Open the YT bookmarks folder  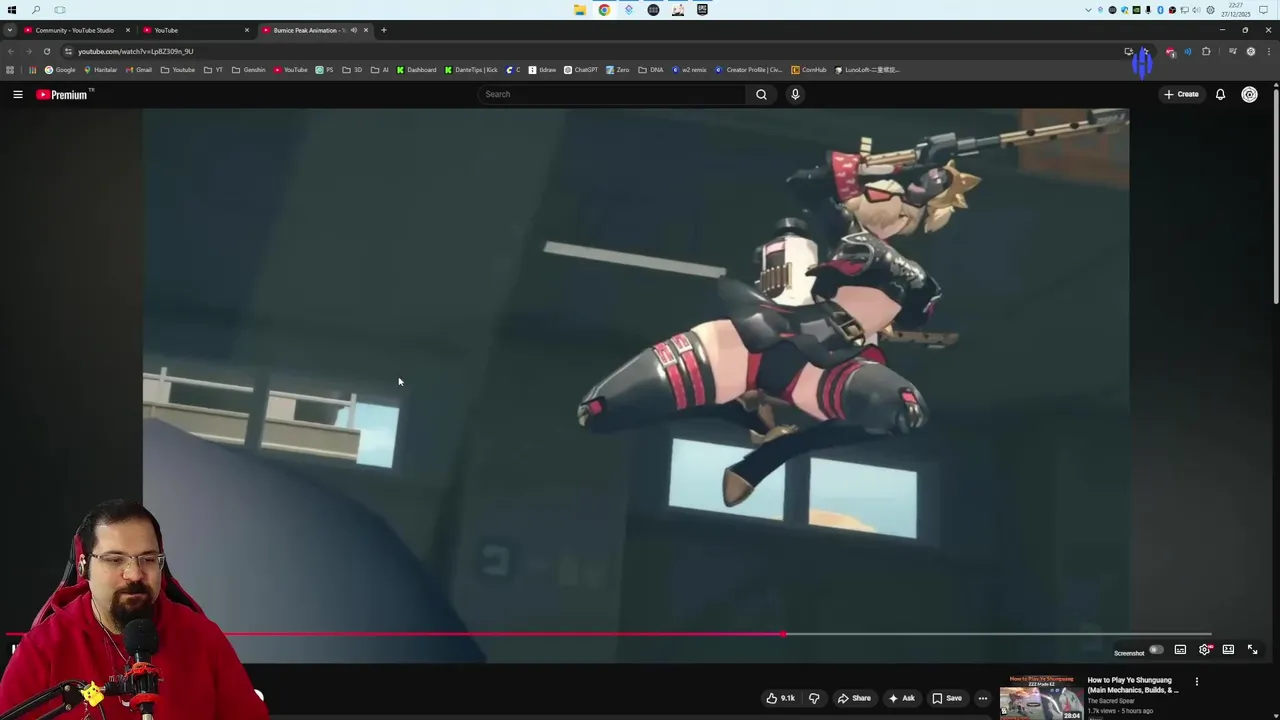pos(213,70)
